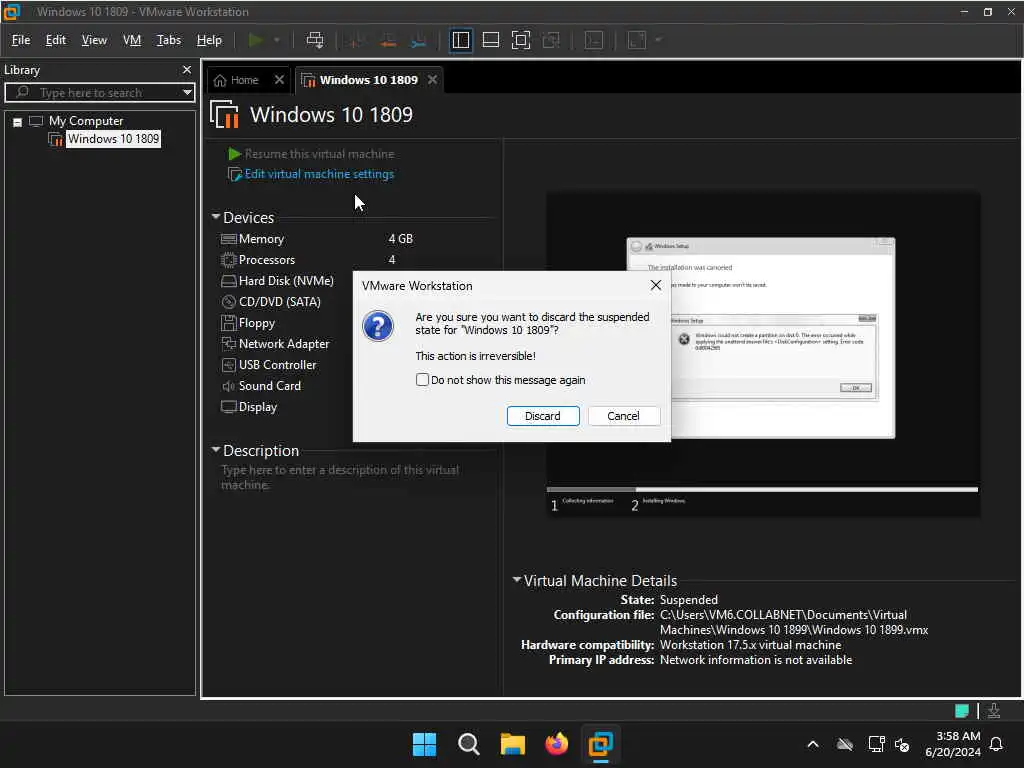Select My Computer in the library
The height and width of the screenshot is (768, 1024).
(x=86, y=121)
